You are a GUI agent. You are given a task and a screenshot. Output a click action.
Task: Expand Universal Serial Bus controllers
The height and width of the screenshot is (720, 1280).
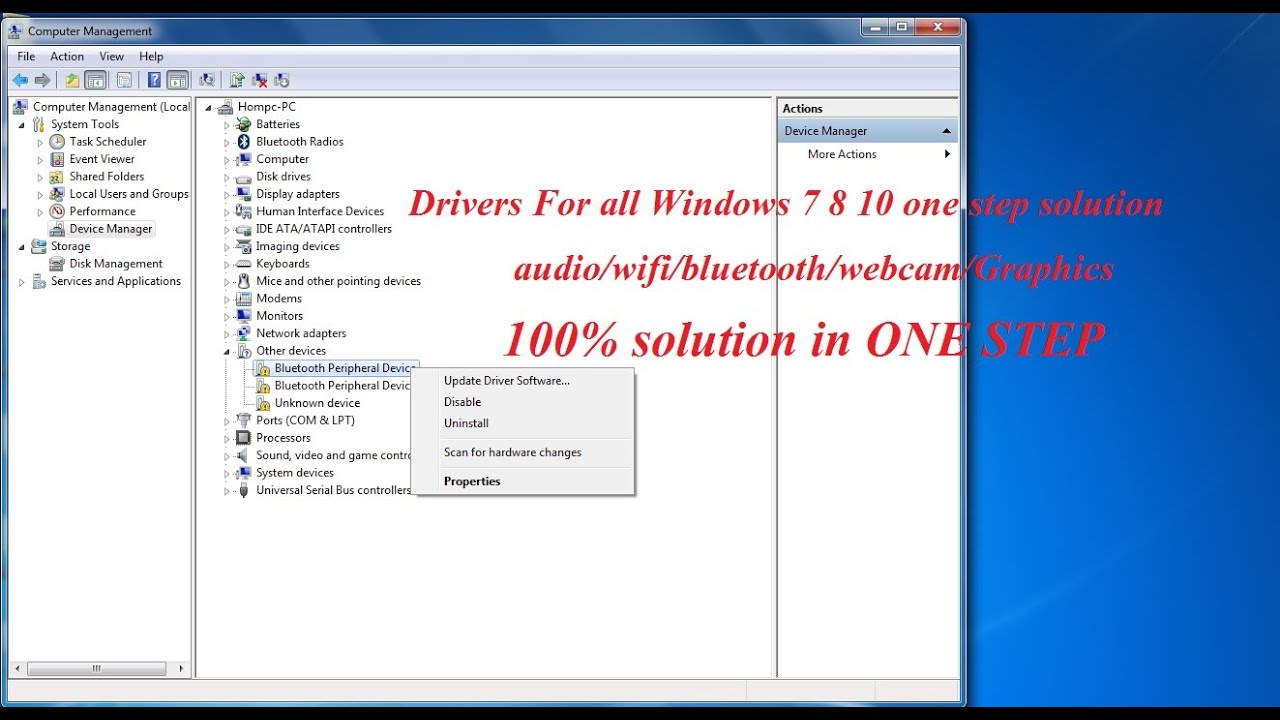click(x=227, y=491)
